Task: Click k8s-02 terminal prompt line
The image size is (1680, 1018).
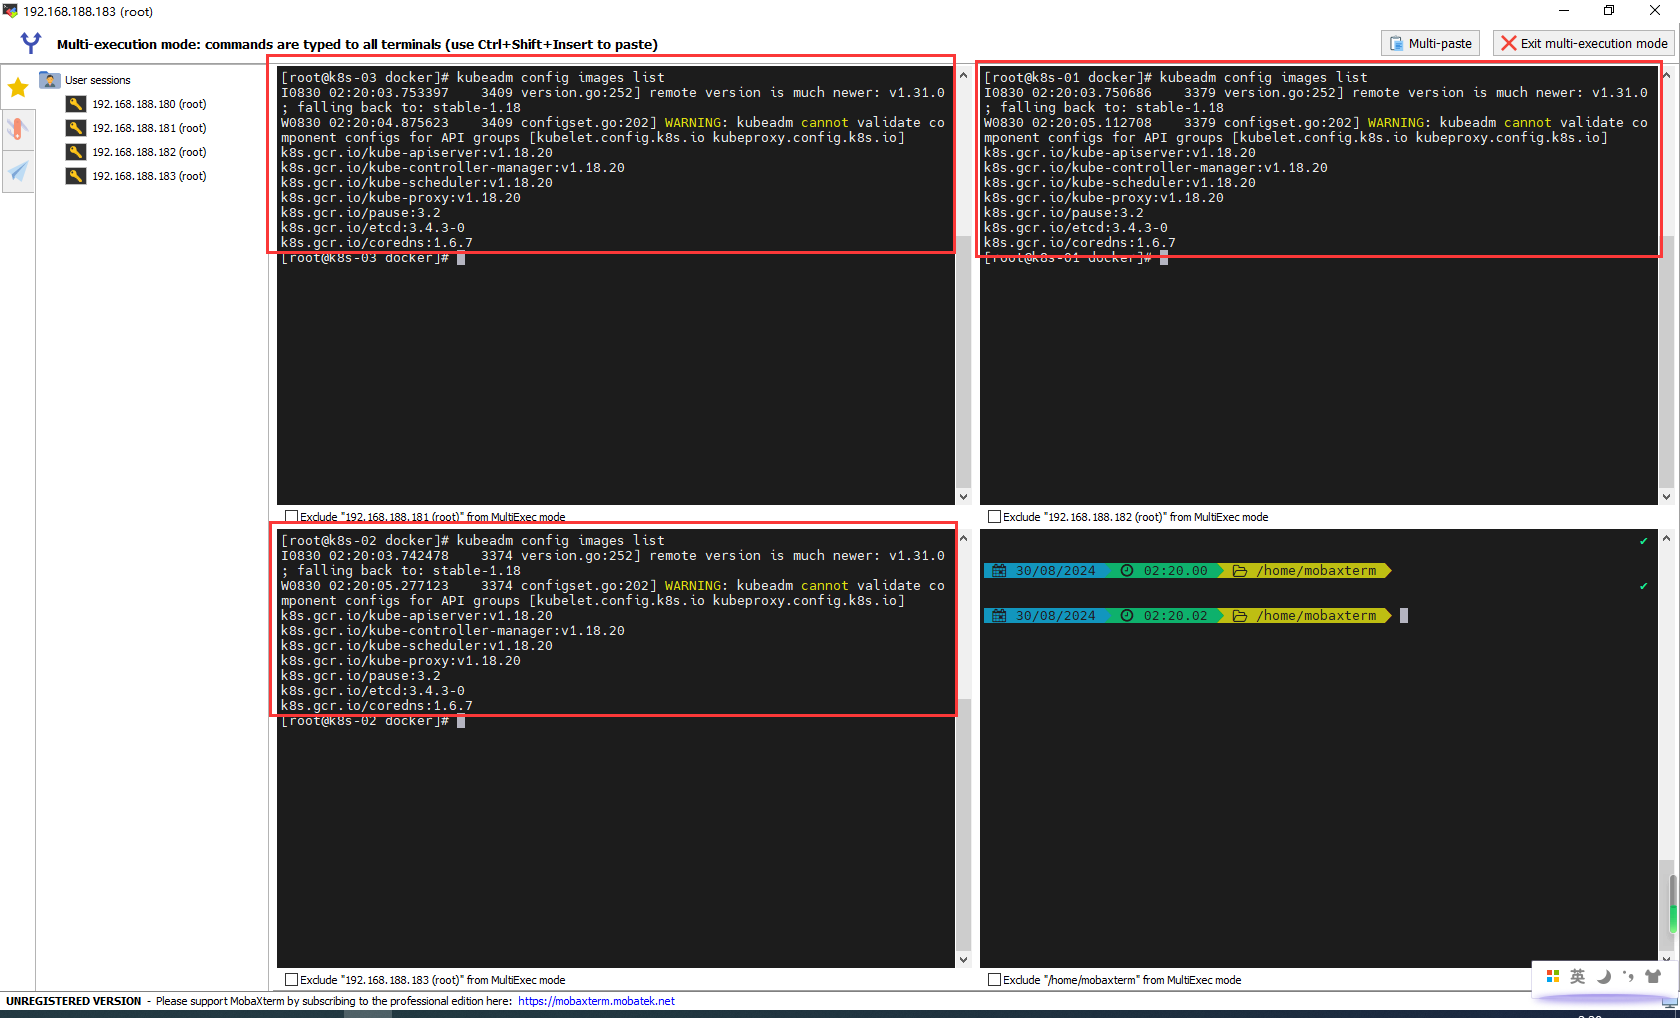Action: click(x=373, y=721)
